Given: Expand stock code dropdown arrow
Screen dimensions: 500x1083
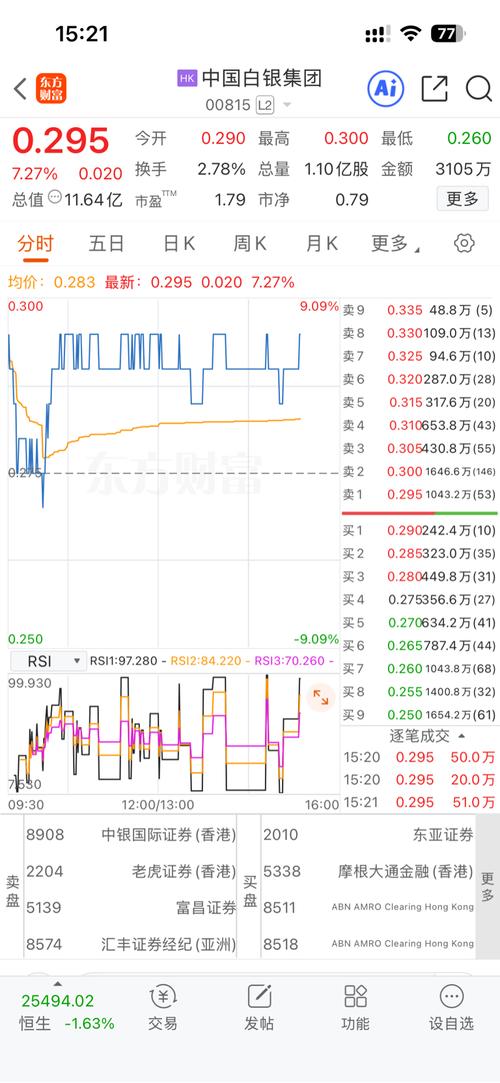Looking at the screenshot, I should click(x=287, y=106).
